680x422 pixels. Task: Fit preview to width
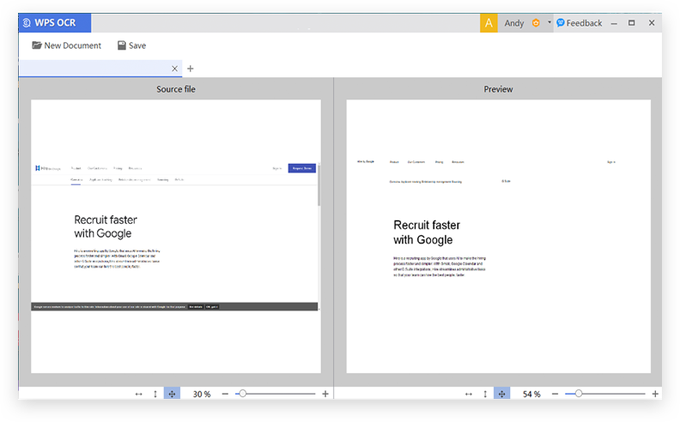pyautogui.click(x=468, y=394)
